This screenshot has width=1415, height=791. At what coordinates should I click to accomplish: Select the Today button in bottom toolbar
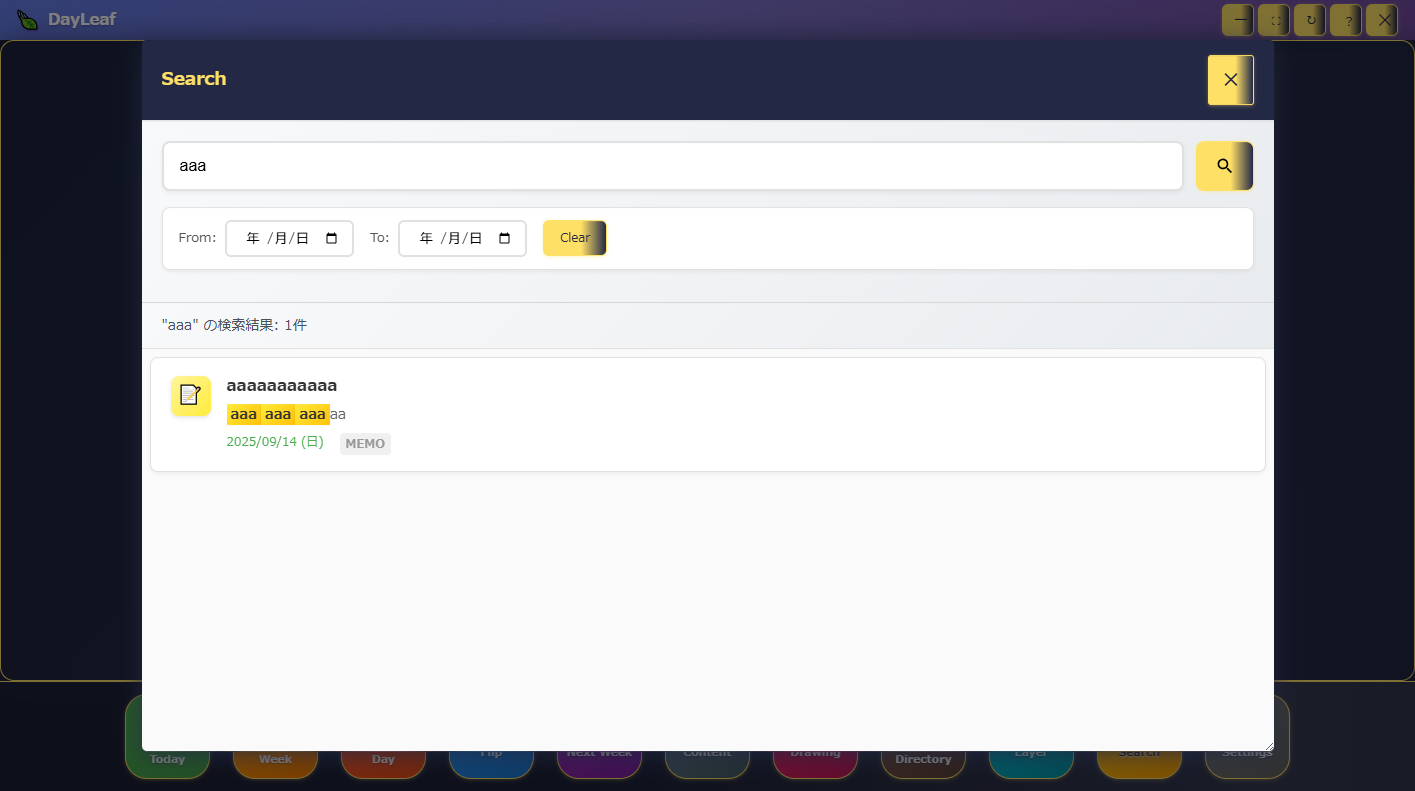(x=167, y=760)
